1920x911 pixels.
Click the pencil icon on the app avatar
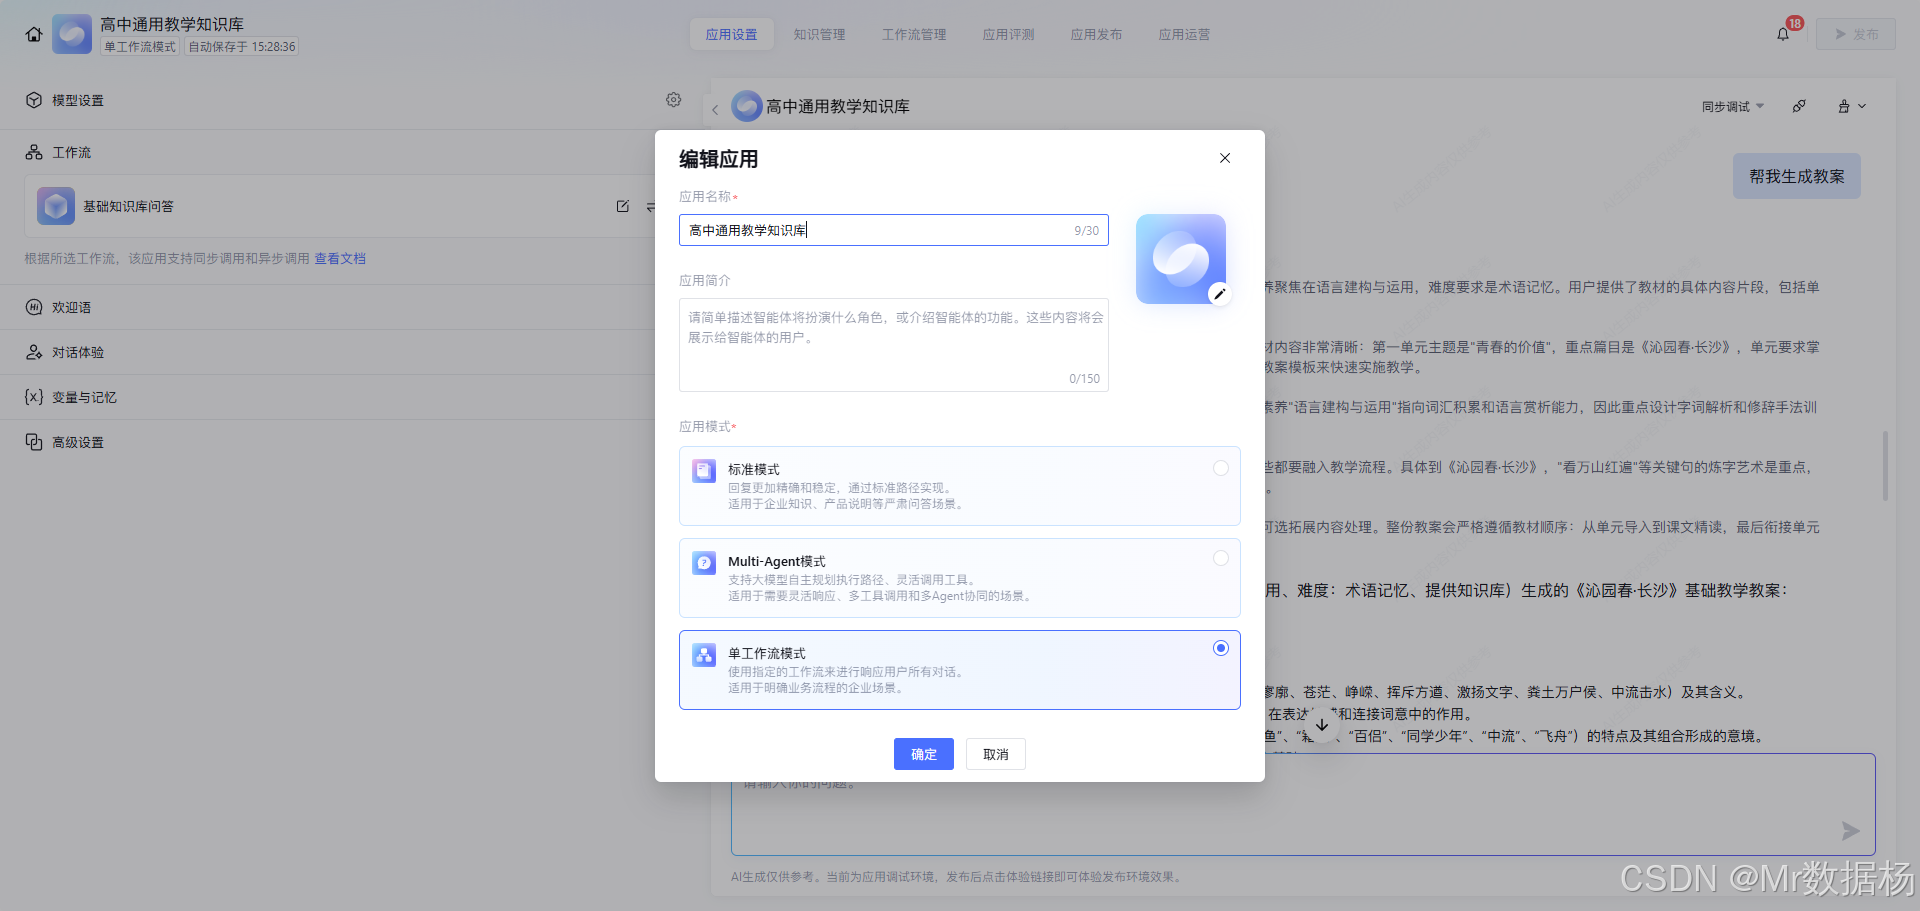tap(1218, 293)
